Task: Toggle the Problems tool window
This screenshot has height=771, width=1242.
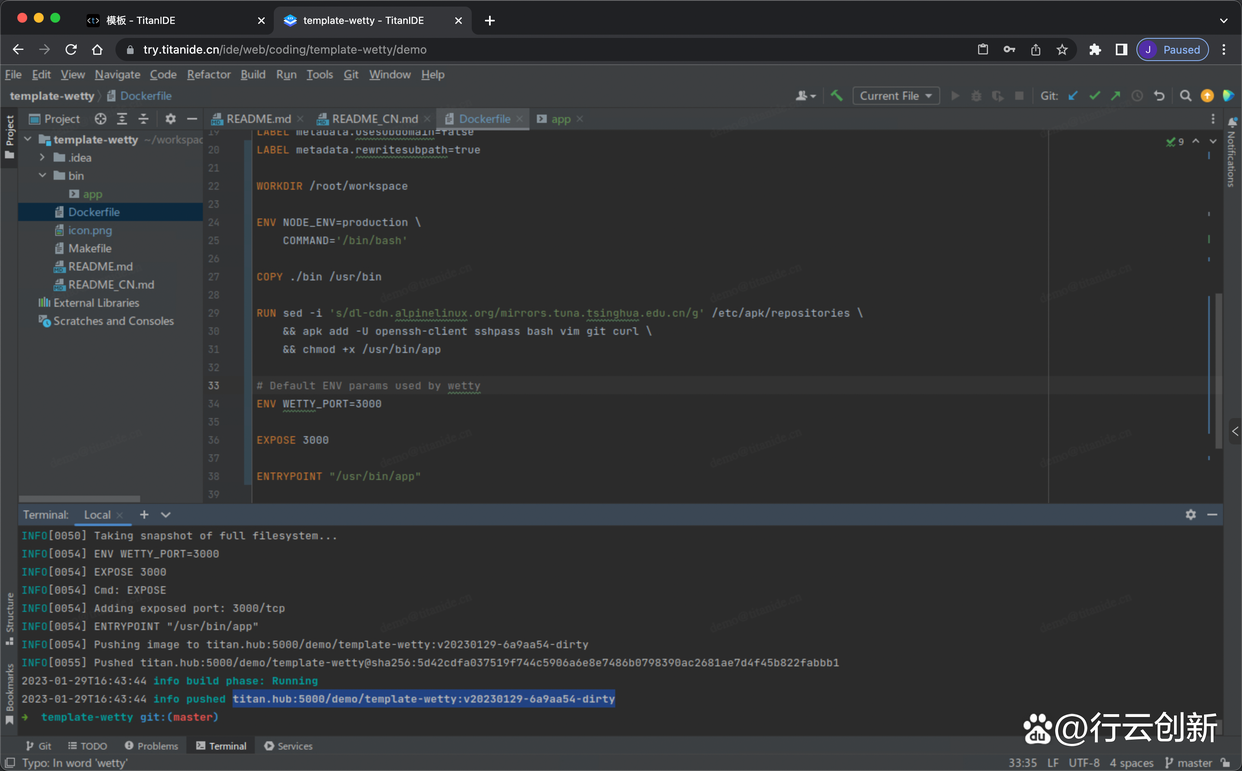Action: point(151,746)
